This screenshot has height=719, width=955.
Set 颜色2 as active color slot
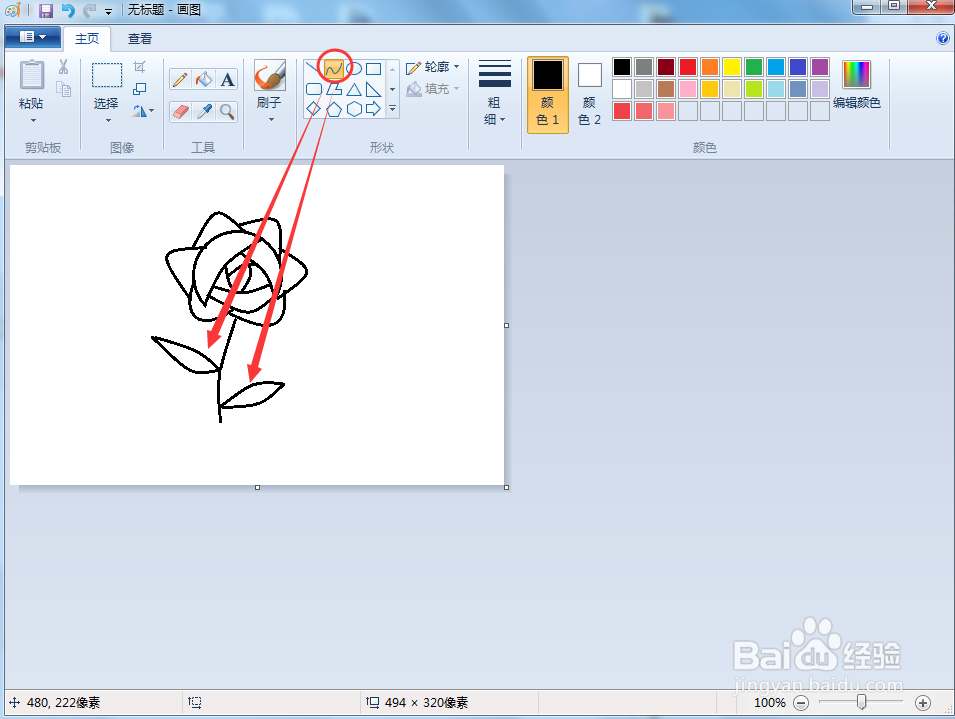[588, 94]
